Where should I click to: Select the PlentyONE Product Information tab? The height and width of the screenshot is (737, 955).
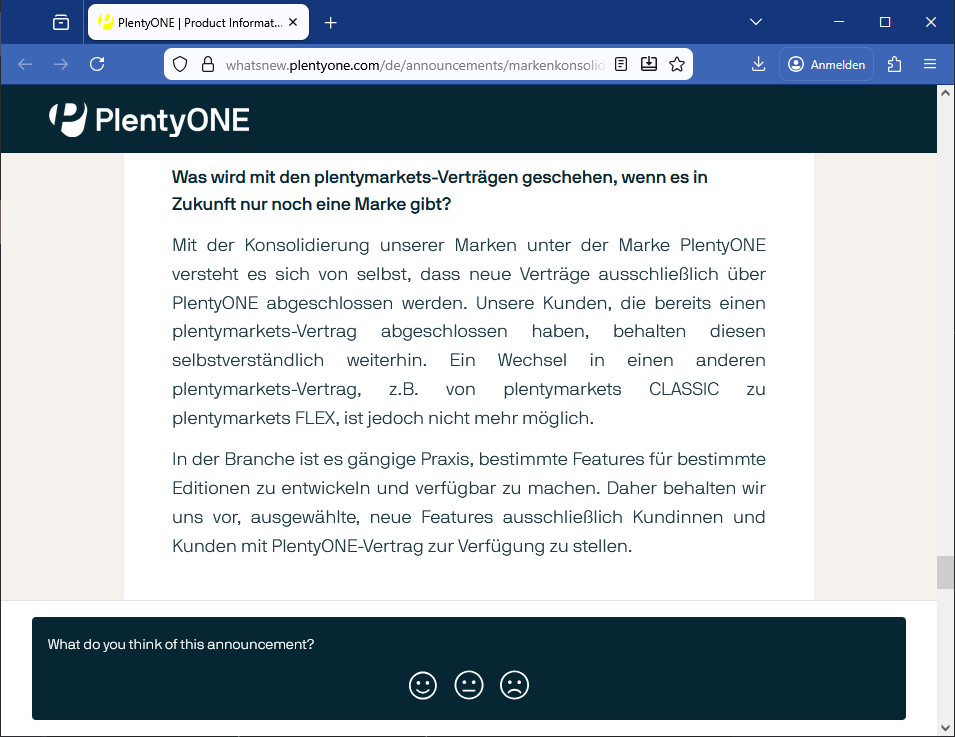[x=190, y=22]
